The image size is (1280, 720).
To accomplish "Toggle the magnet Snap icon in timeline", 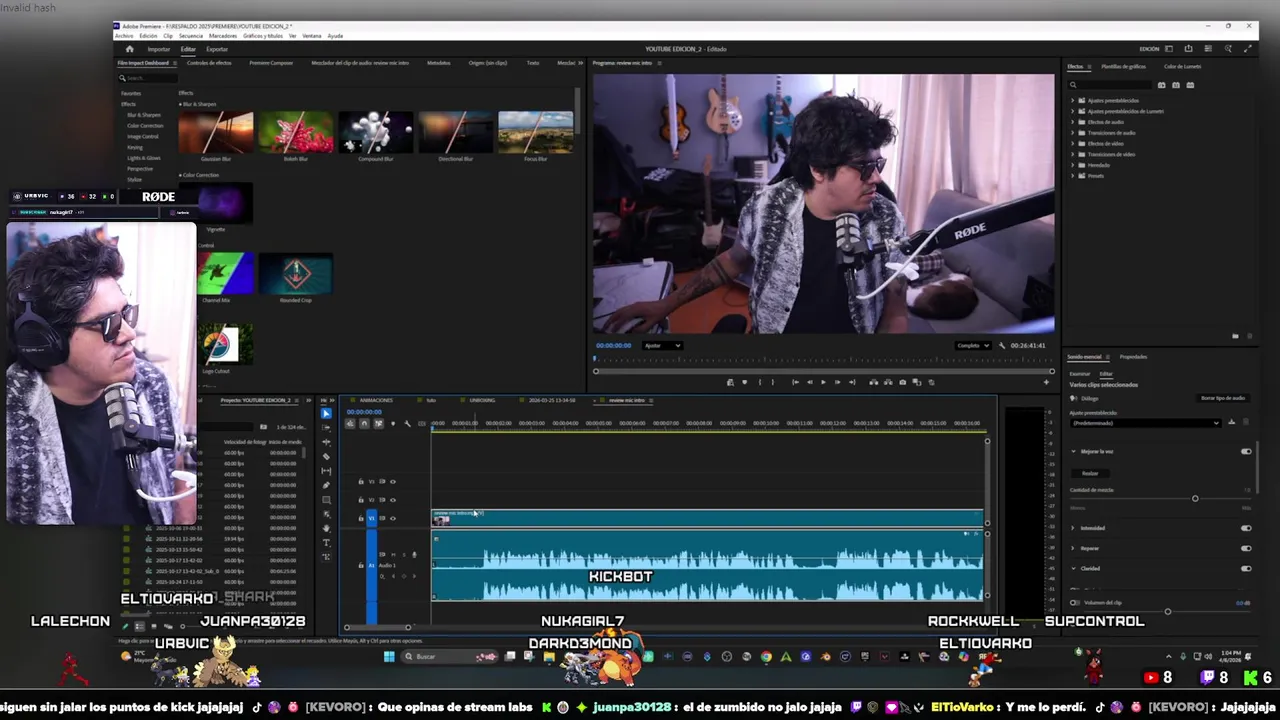I will [x=364, y=423].
